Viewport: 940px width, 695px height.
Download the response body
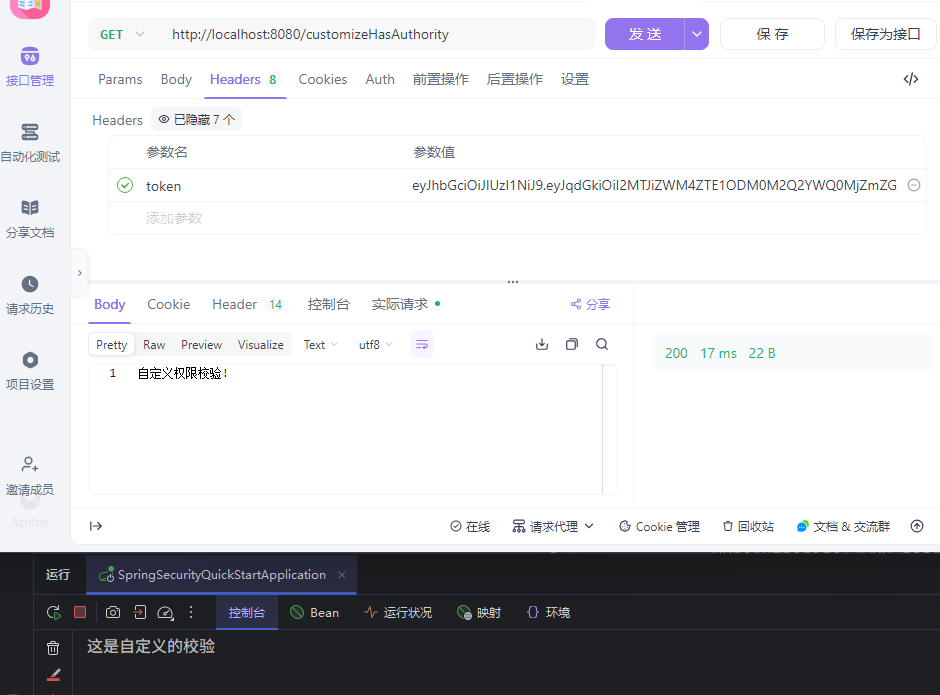[x=542, y=344]
